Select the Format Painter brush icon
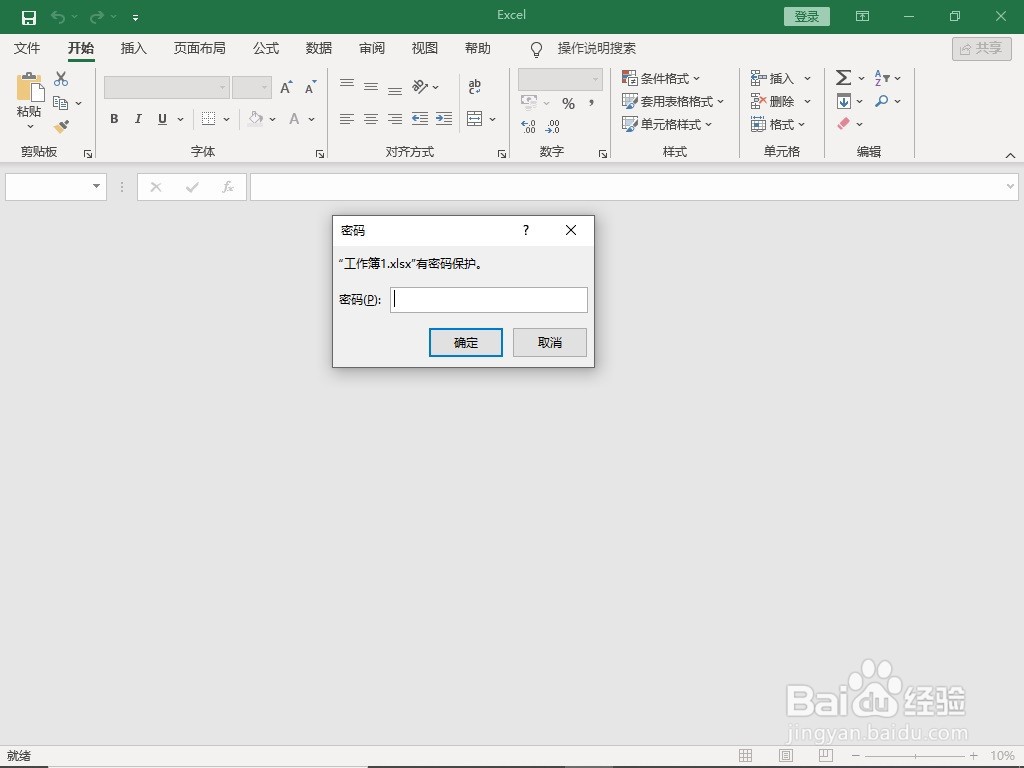The width and height of the screenshot is (1024, 768). tap(61, 126)
